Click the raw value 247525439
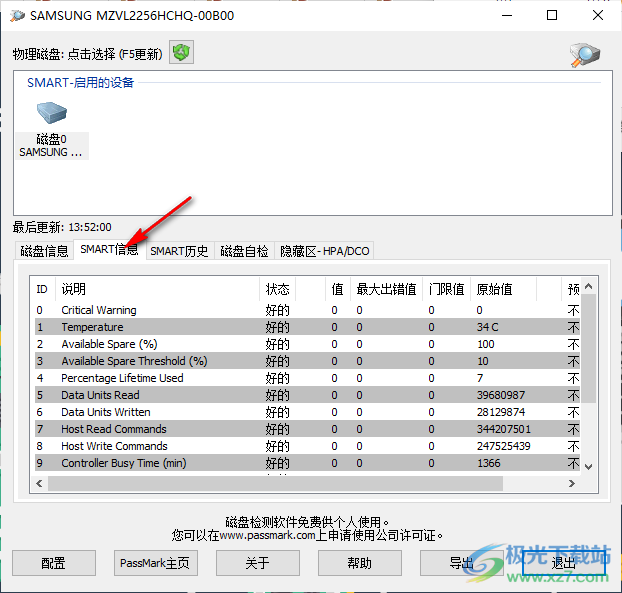Image resolution: width=622 pixels, height=593 pixels. (503, 446)
